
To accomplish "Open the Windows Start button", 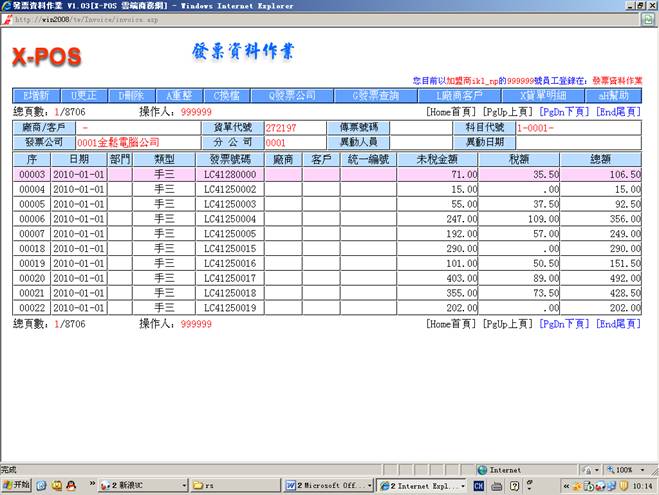I will 17,485.
